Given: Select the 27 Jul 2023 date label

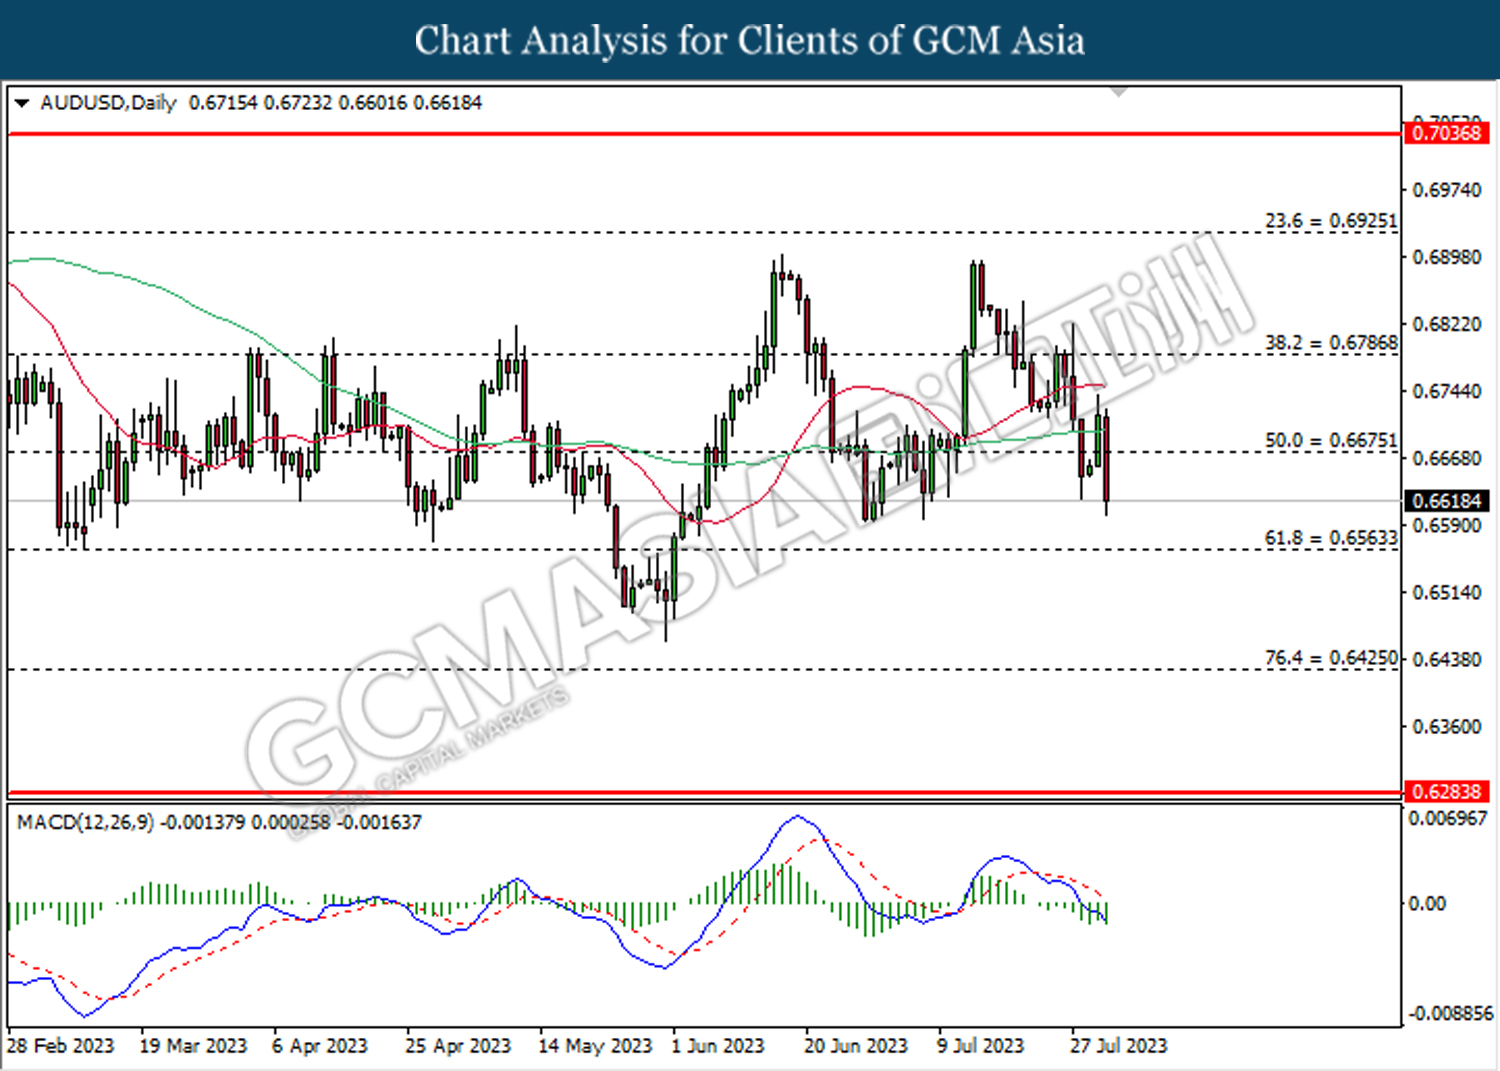Looking at the screenshot, I should 1118,1046.
